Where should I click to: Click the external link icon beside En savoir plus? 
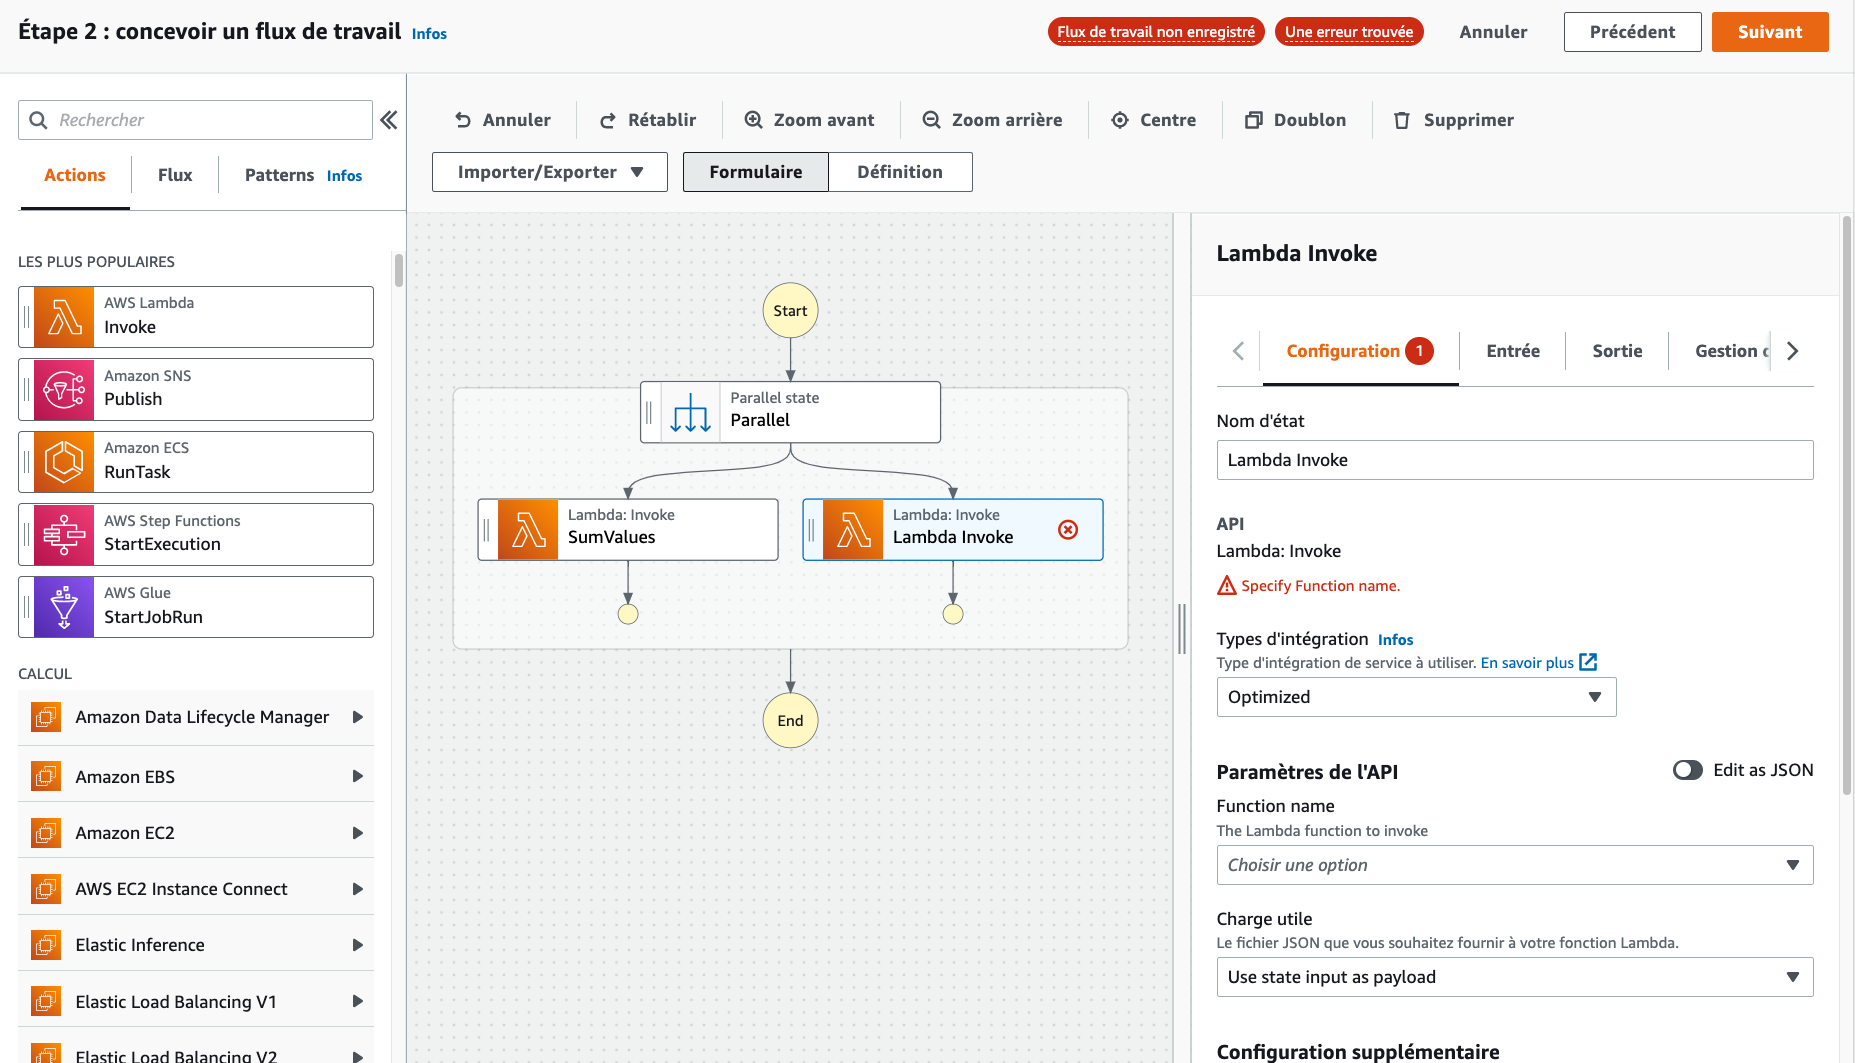point(1588,662)
